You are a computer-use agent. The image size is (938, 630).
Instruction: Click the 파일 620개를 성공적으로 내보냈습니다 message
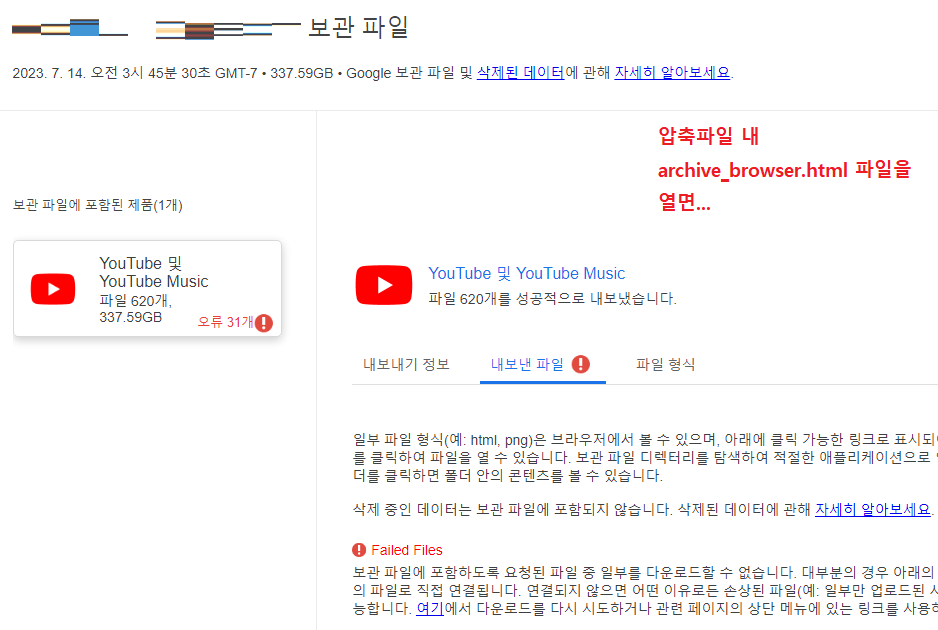(552, 299)
